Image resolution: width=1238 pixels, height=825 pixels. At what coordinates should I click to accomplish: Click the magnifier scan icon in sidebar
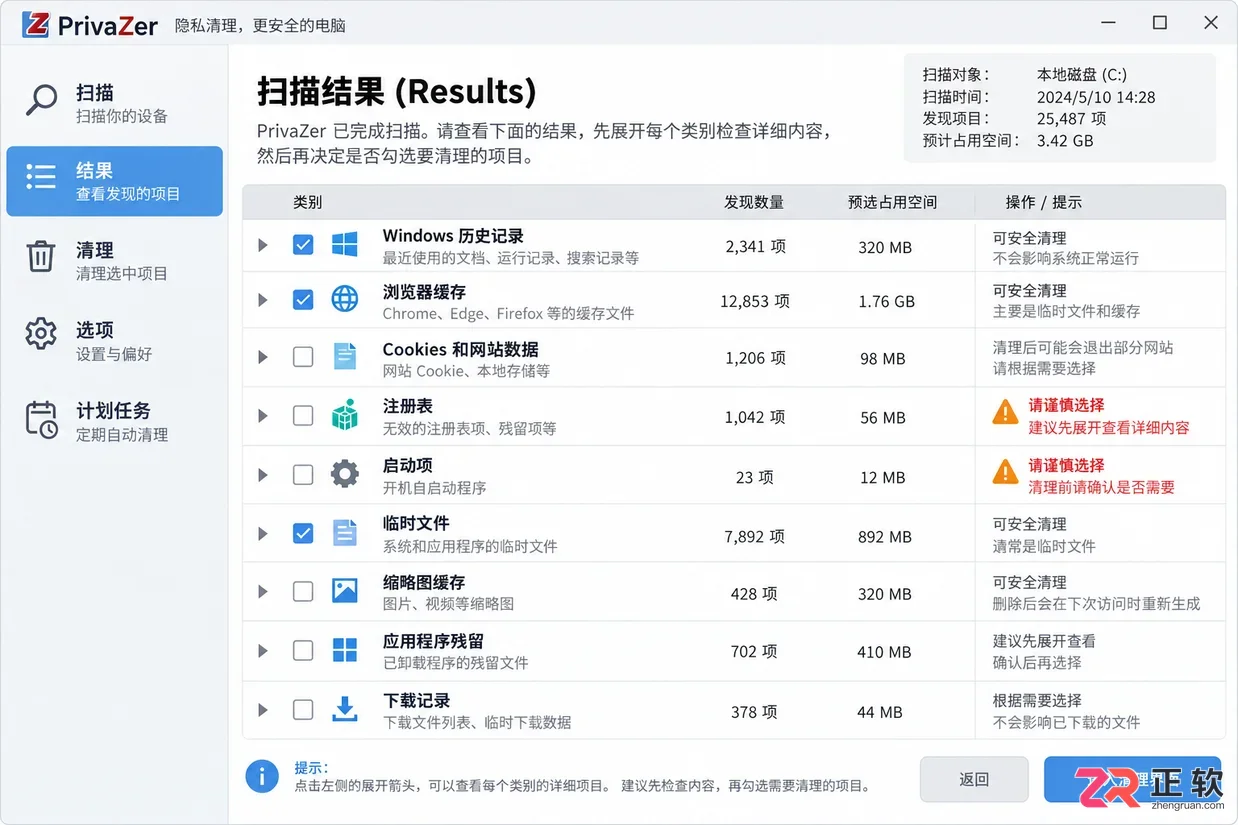click(x=41, y=101)
